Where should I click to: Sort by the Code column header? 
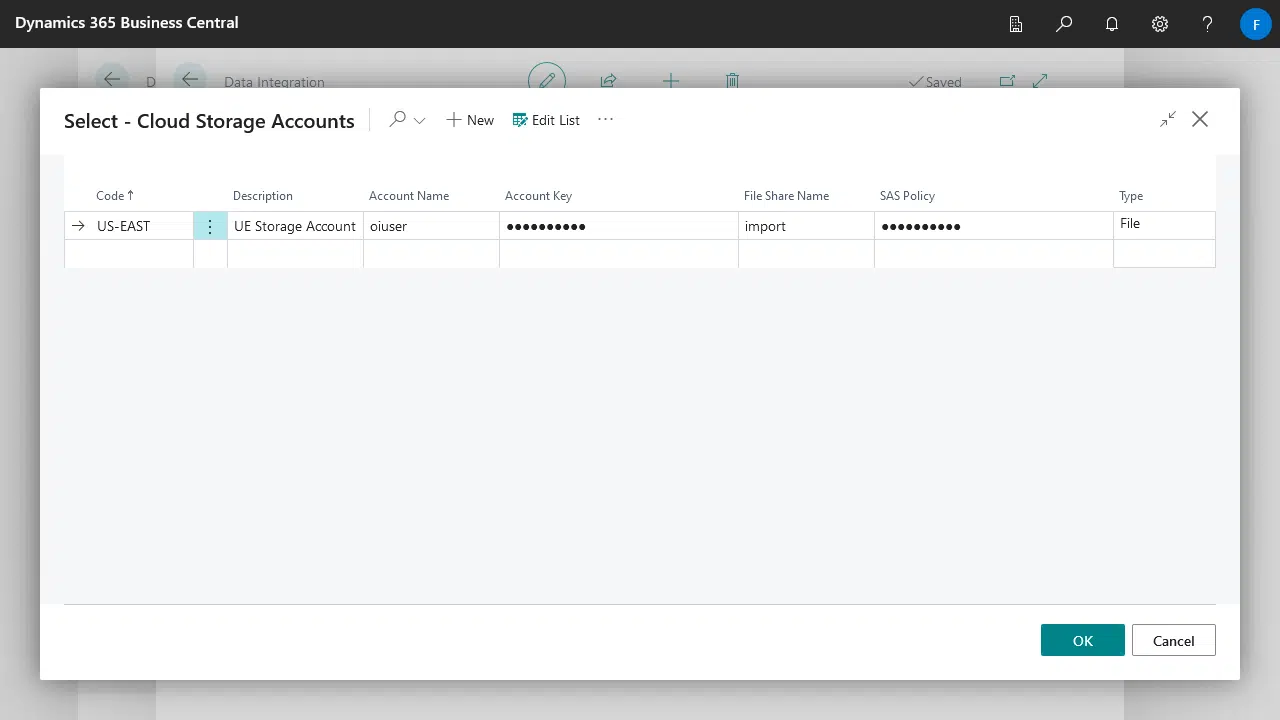tap(114, 195)
